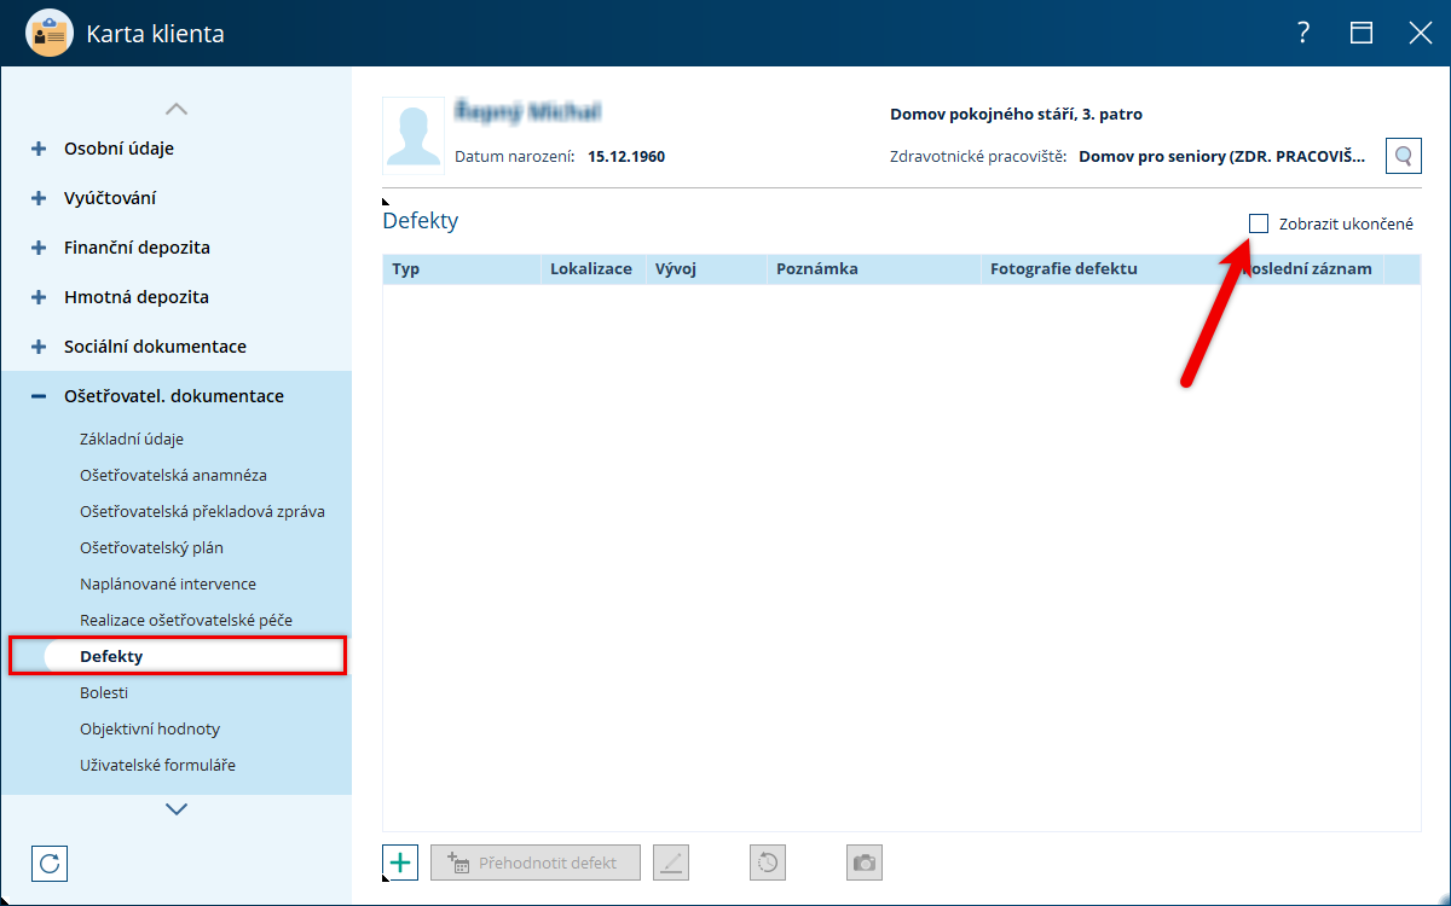Open Realizace ošetřovatelské péče item
The height and width of the screenshot is (906, 1451).
[186, 620]
